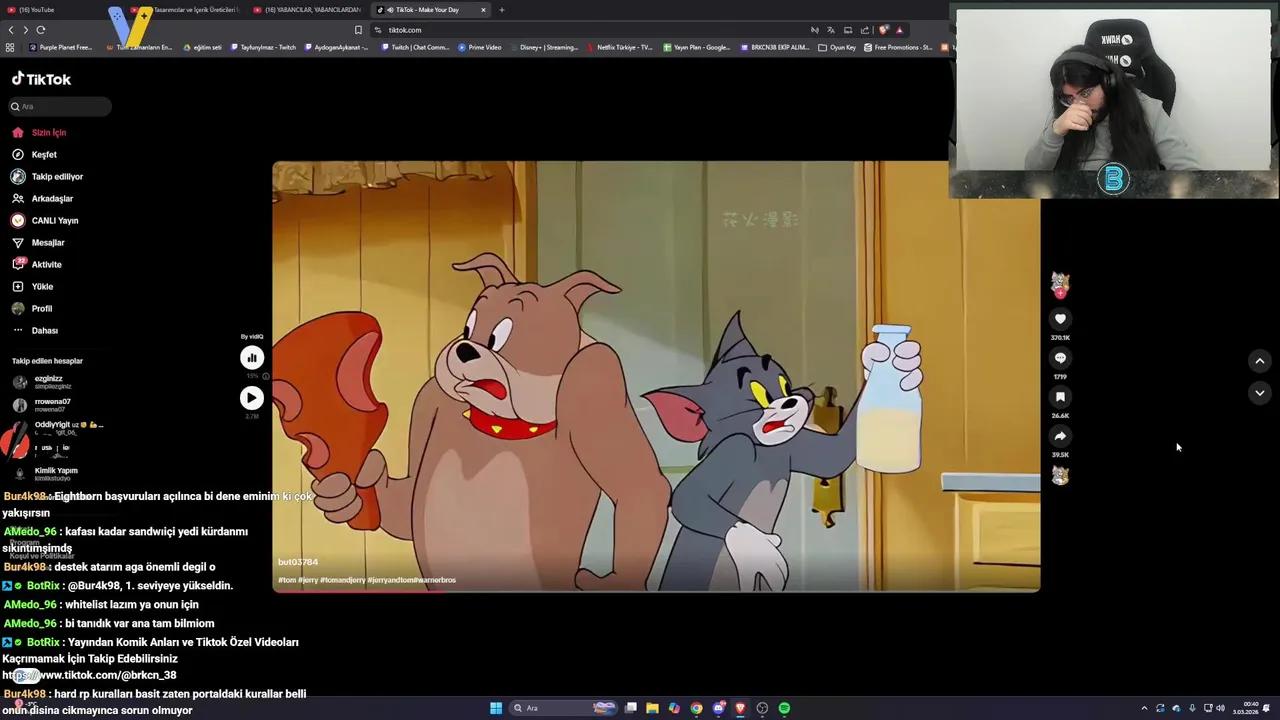Open the but03784 creator profile
Viewport: 1280px width, 720px height.
pos(298,562)
